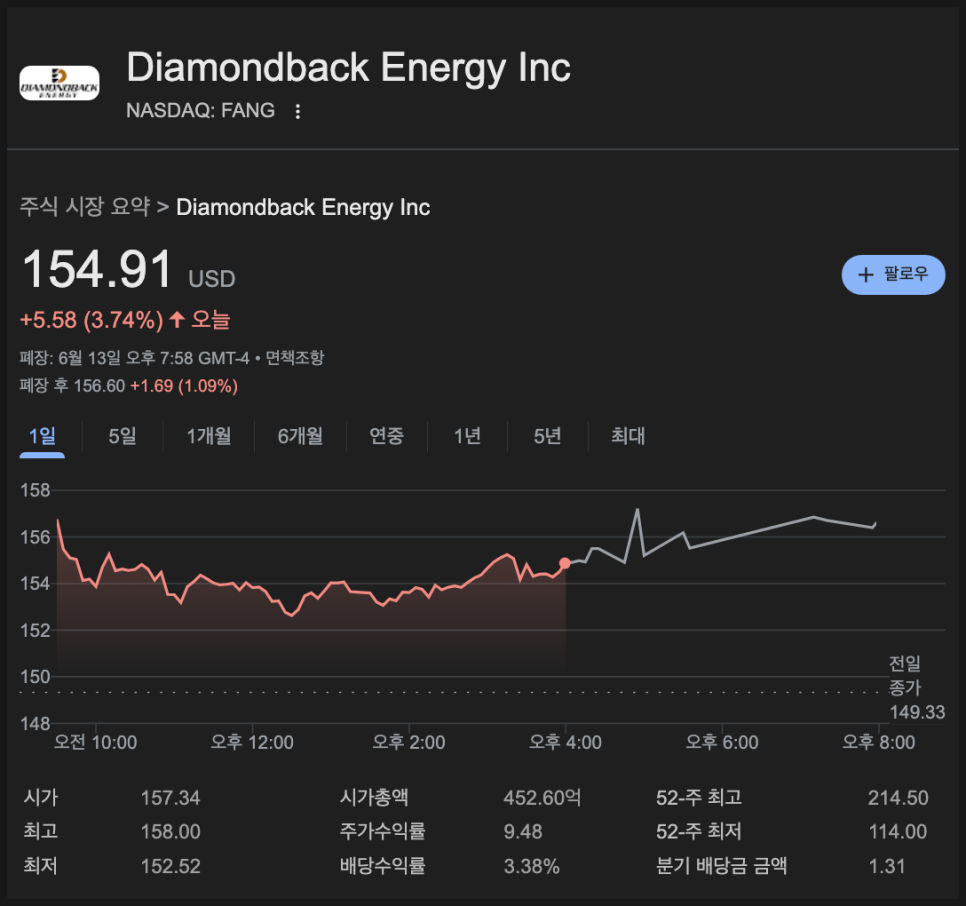Click the 오전 10:00 axis label
The height and width of the screenshot is (906, 966).
[x=95, y=742]
